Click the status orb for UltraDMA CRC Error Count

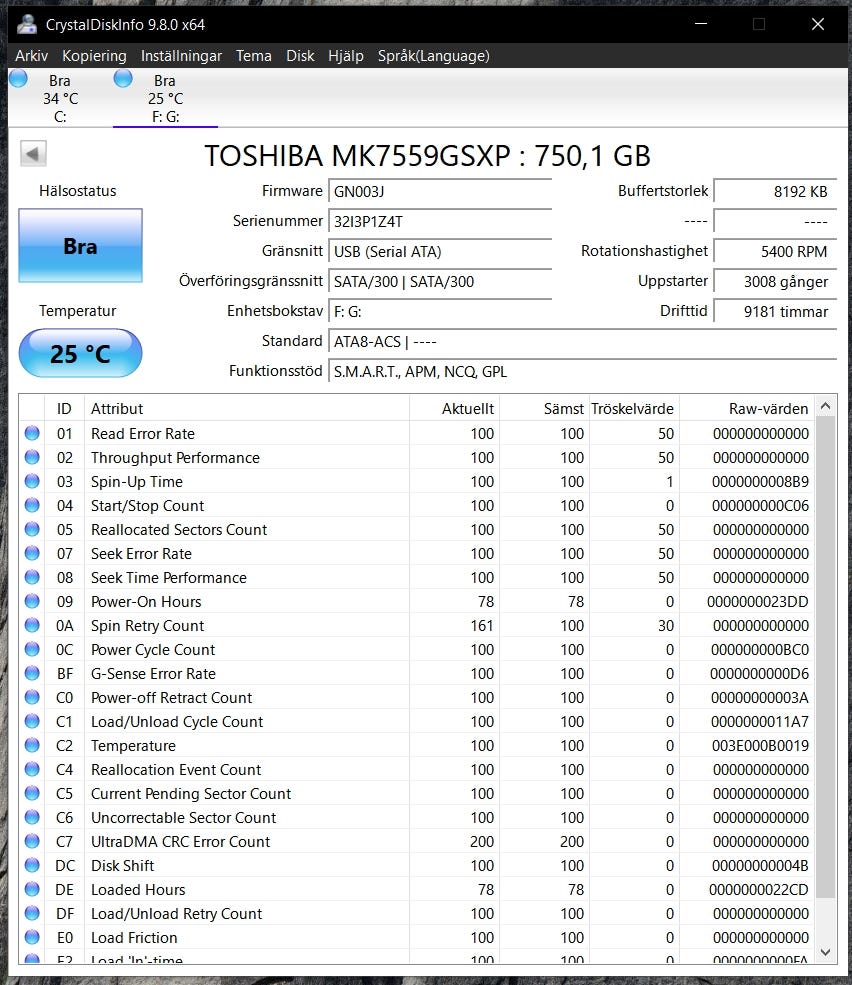pyautogui.click(x=32, y=841)
